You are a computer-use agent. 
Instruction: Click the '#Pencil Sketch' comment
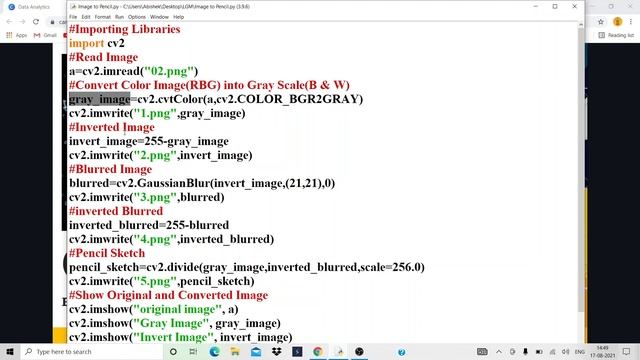107,253
